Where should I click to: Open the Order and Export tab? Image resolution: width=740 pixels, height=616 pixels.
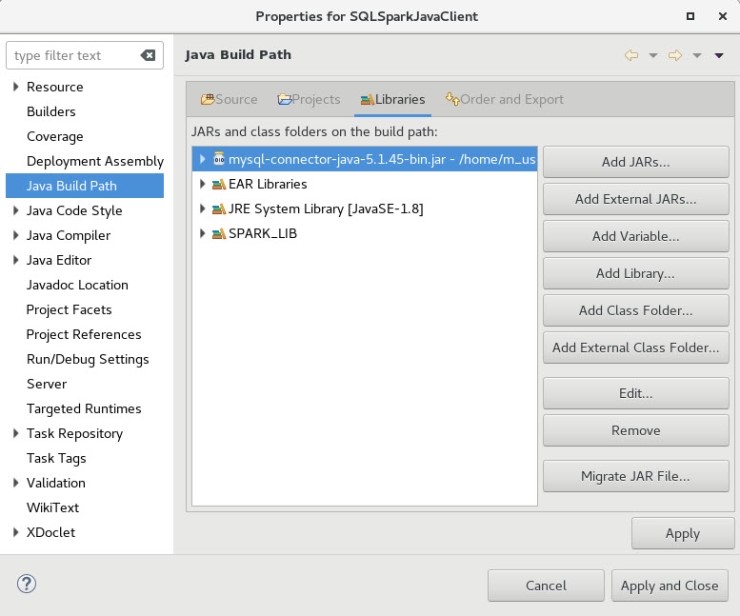[505, 100]
